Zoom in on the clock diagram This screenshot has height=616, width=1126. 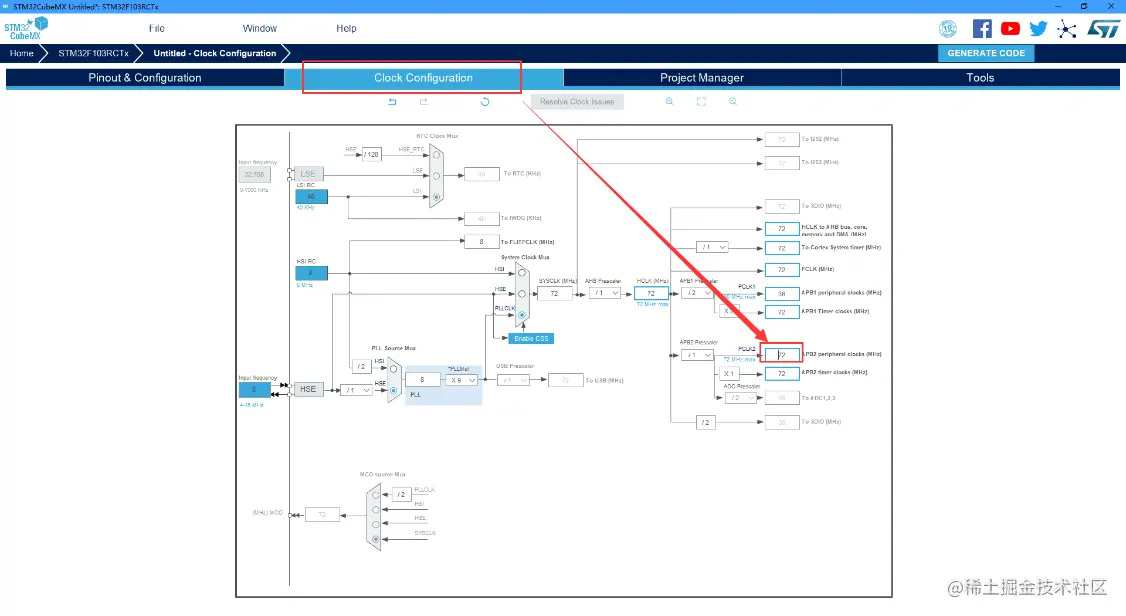click(669, 101)
